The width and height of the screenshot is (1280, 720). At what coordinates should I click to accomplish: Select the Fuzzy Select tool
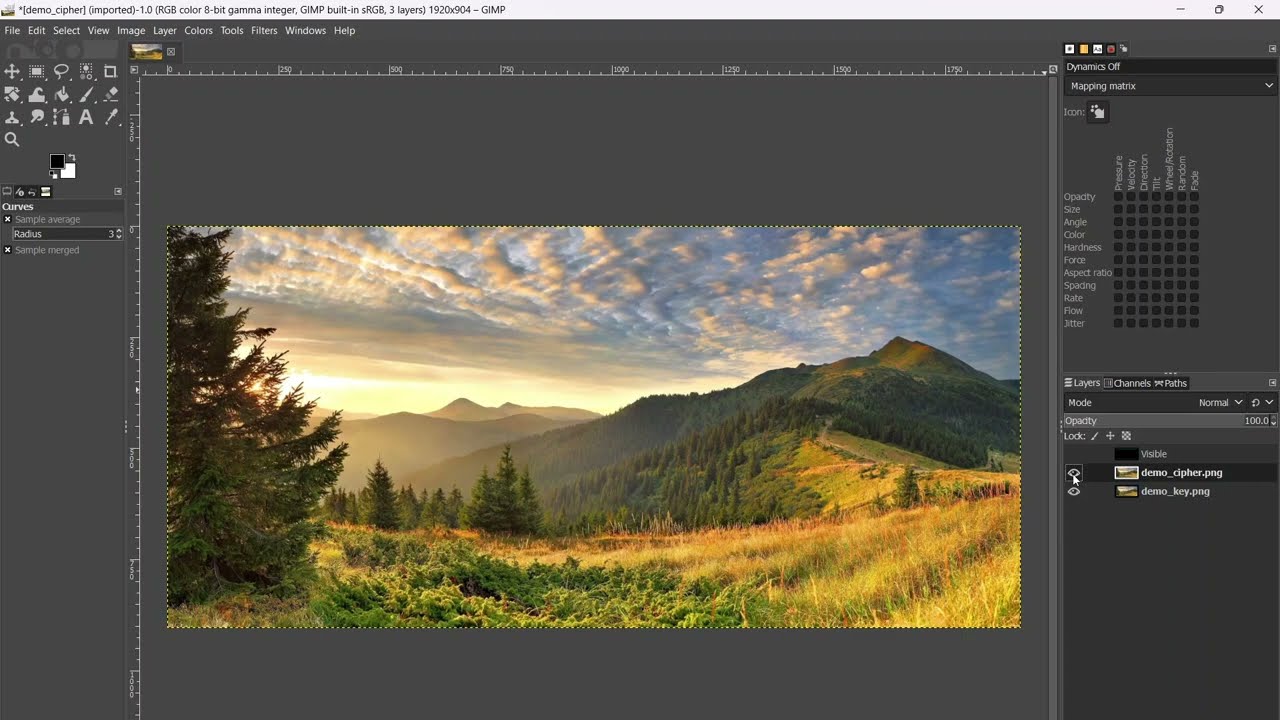pos(86,71)
